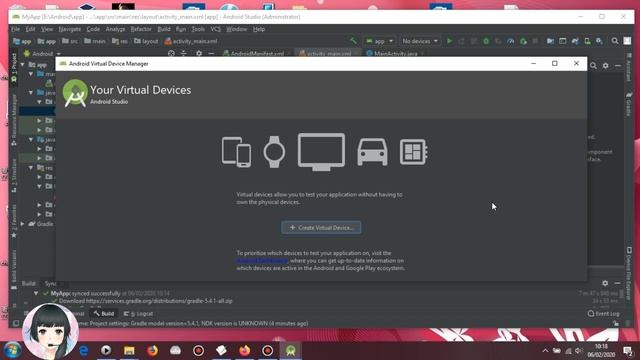The width and height of the screenshot is (640, 360).
Task: Collapse the manifests folder arrow
Action: click(31, 74)
